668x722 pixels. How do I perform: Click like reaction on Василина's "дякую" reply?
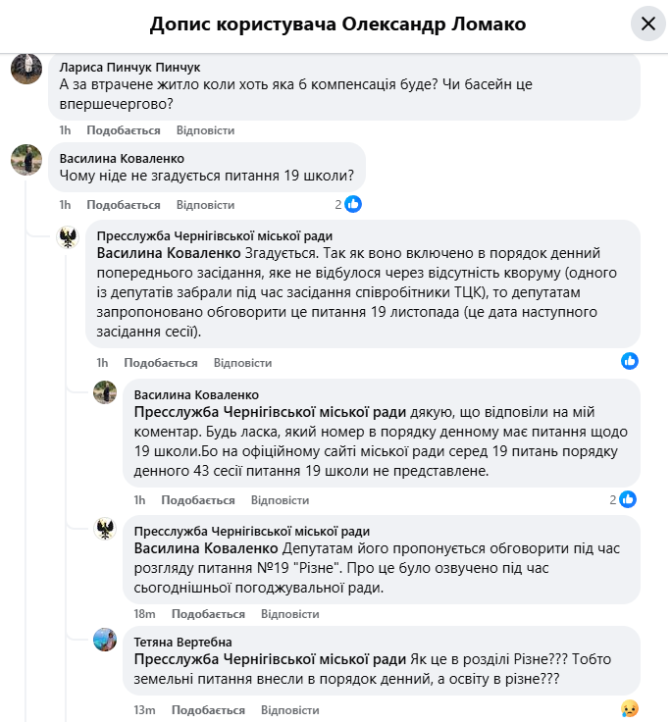coord(628,499)
